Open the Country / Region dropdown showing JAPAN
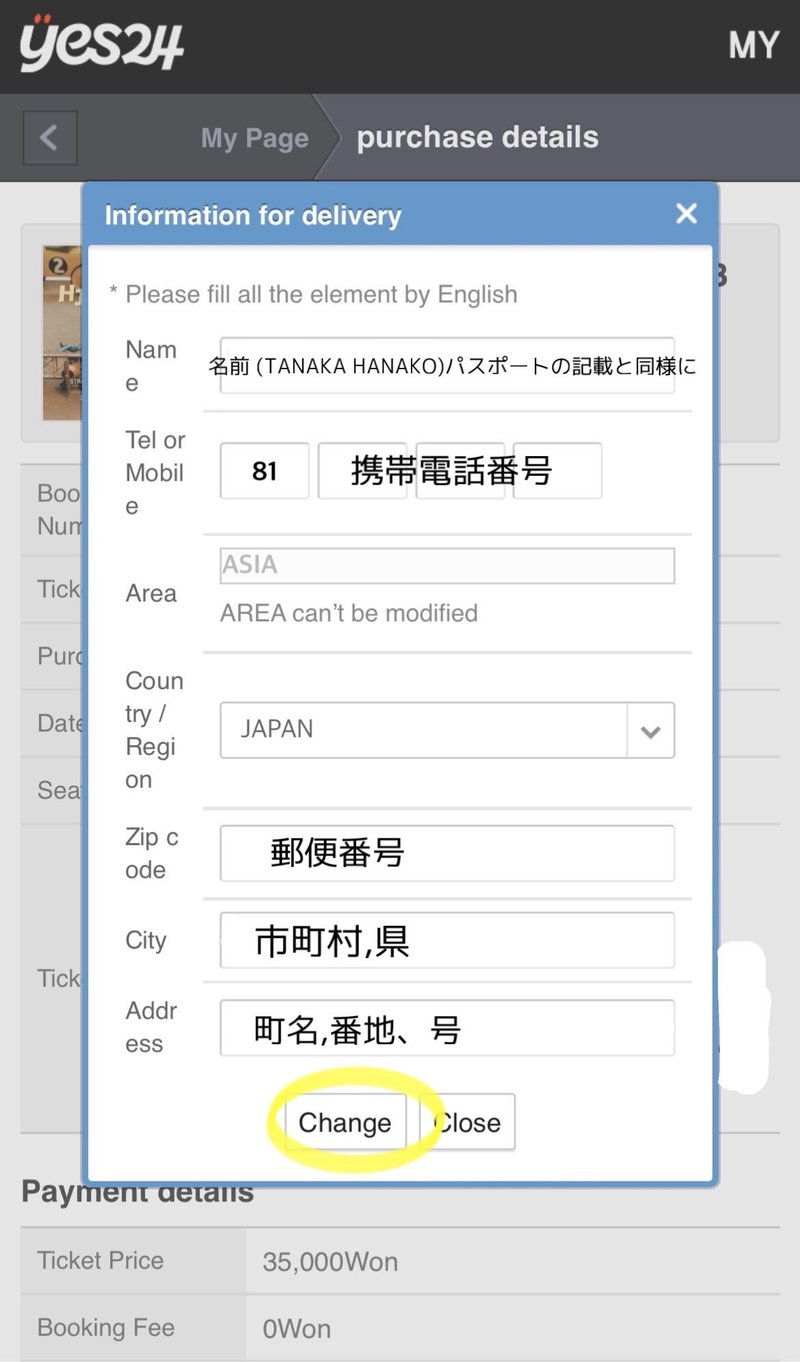This screenshot has height=1362, width=800. pos(425,730)
